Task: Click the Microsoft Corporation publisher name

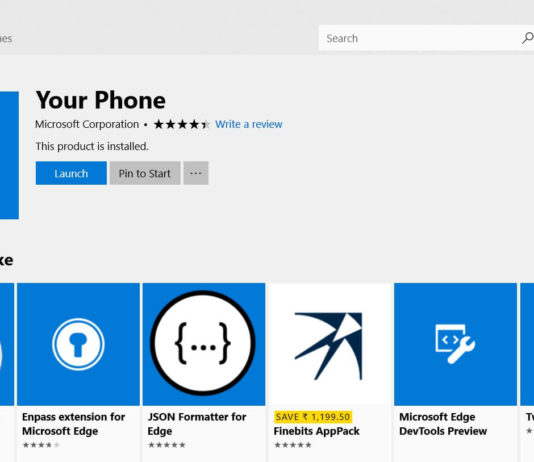Action: 87,124
